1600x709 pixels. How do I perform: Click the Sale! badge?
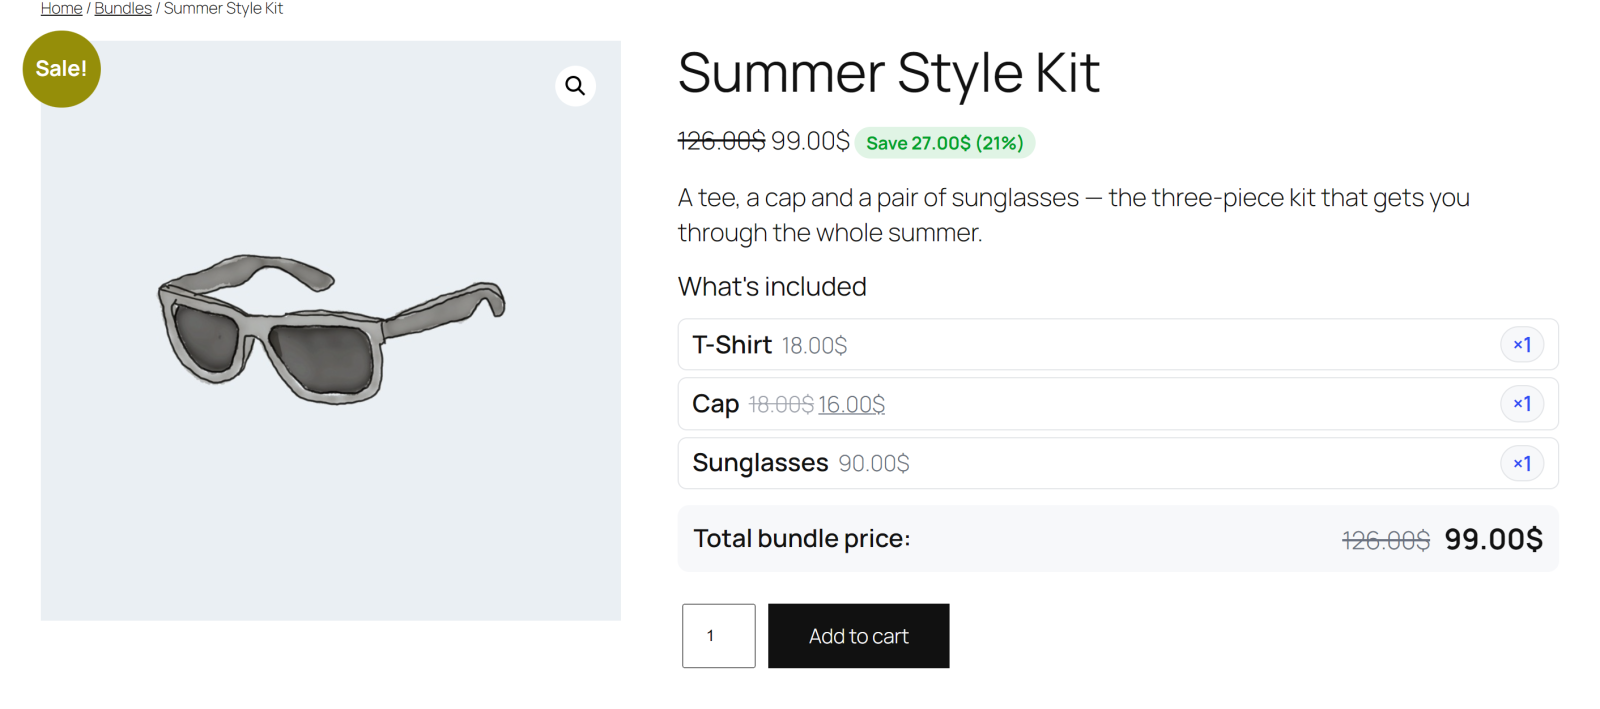pyautogui.click(x=62, y=69)
